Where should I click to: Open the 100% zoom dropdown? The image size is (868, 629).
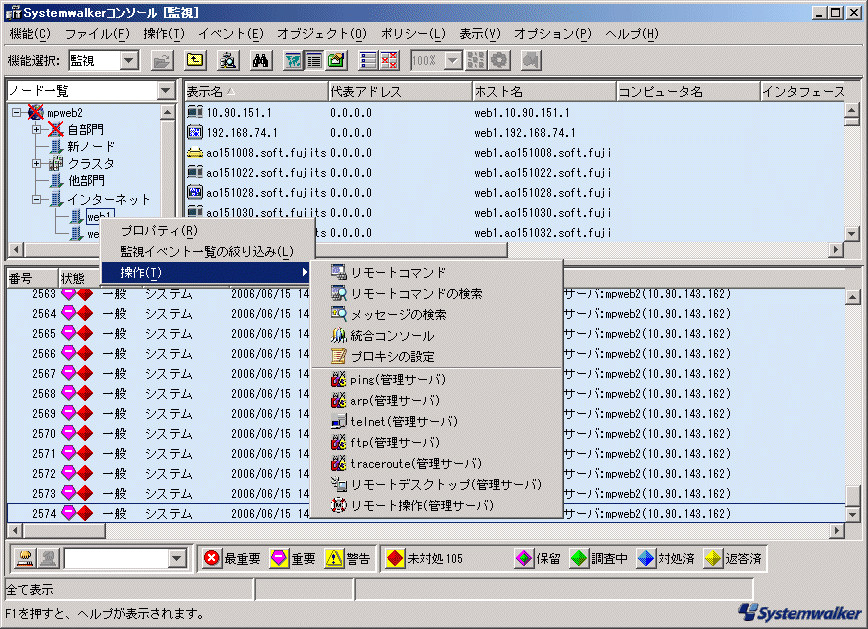453,60
